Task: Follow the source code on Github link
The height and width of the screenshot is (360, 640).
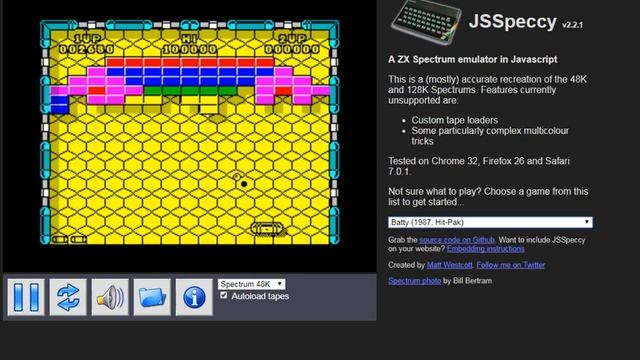Action: click(457, 240)
